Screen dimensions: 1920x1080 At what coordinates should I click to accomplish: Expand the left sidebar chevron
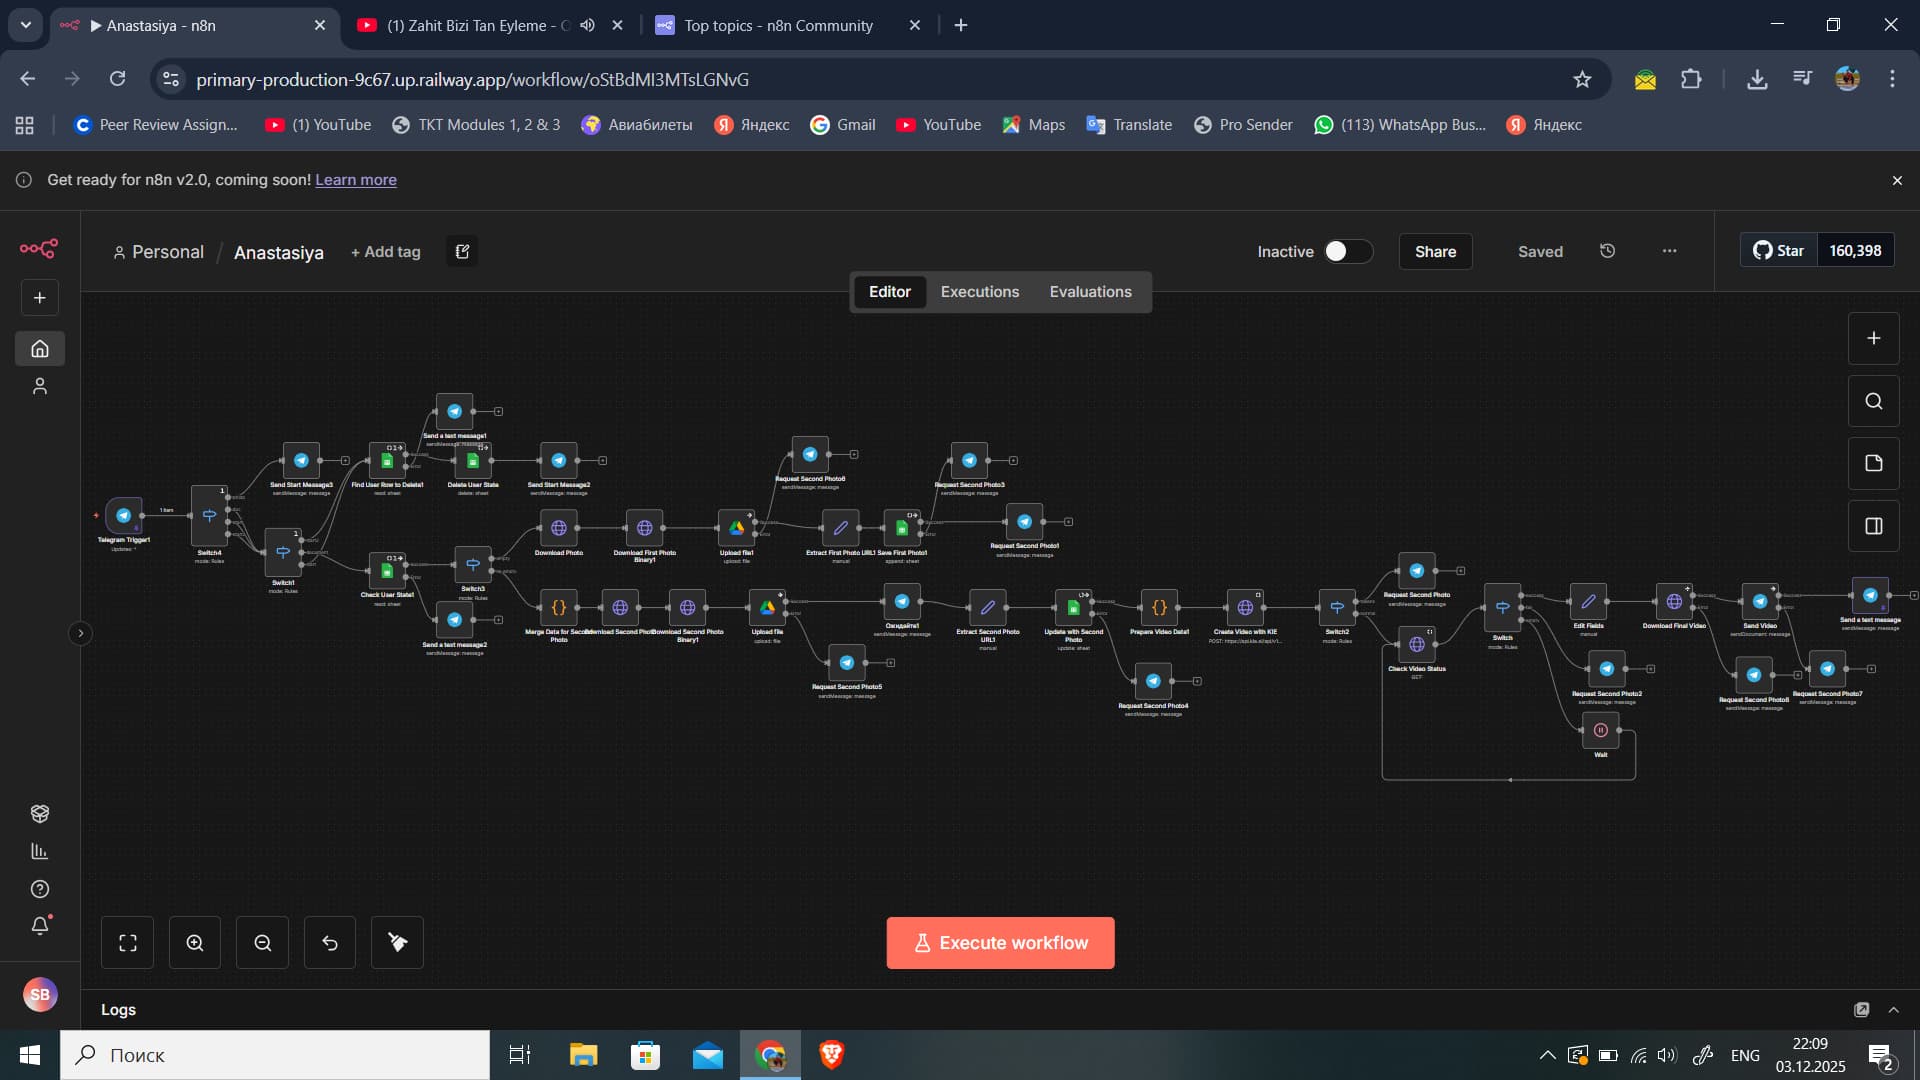[x=81, y=633]
